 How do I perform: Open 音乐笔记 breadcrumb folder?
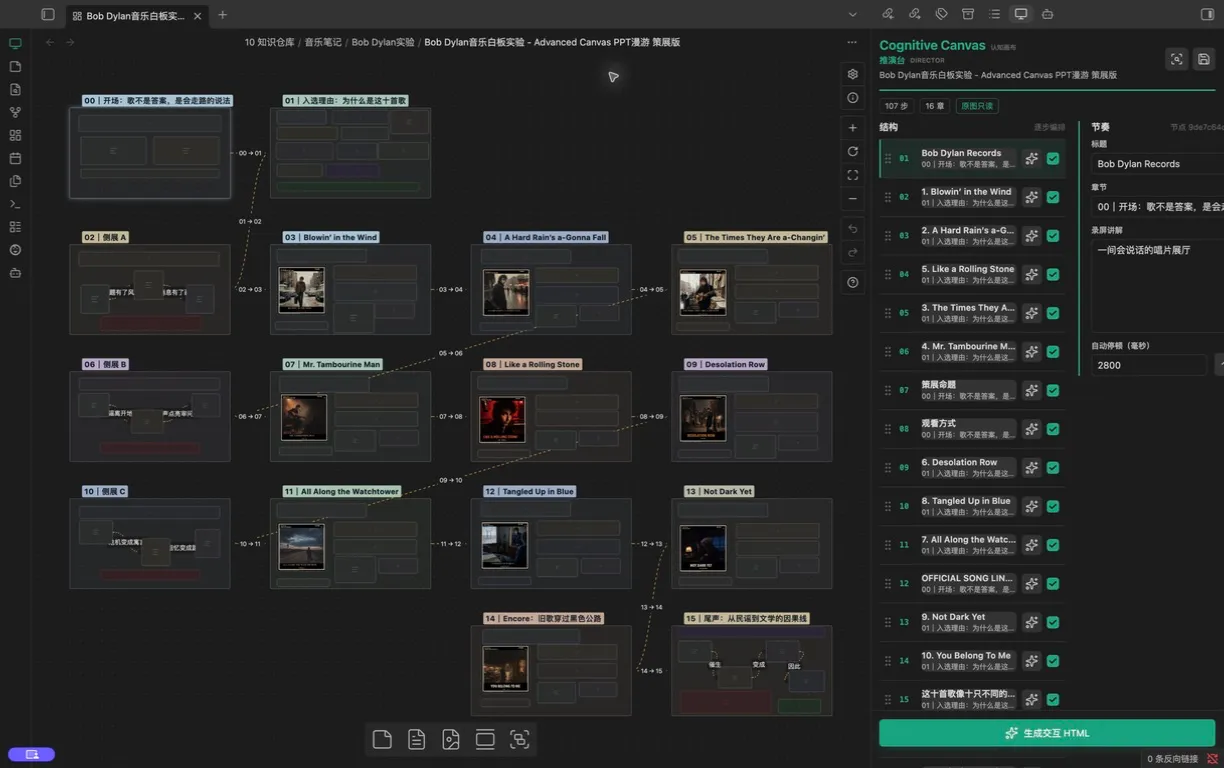tap(323, 42)
